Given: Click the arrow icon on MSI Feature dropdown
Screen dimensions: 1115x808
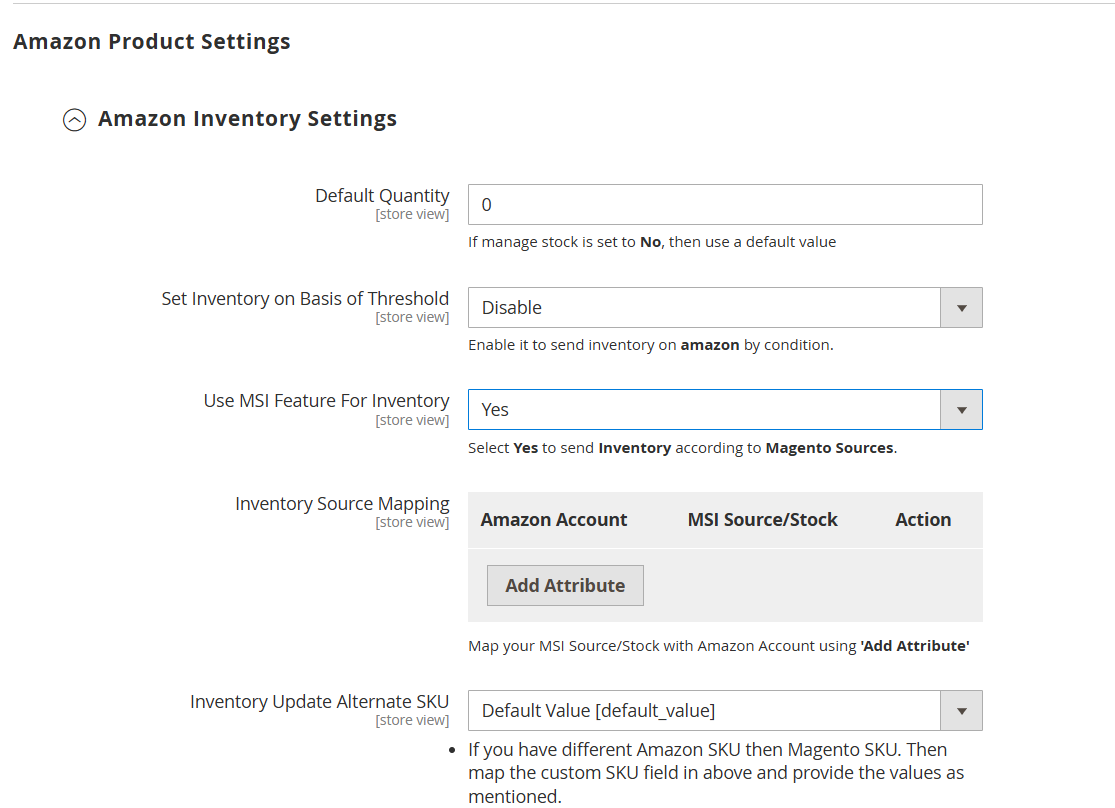Looking at the screenshot, I should [x=961, y=410].
